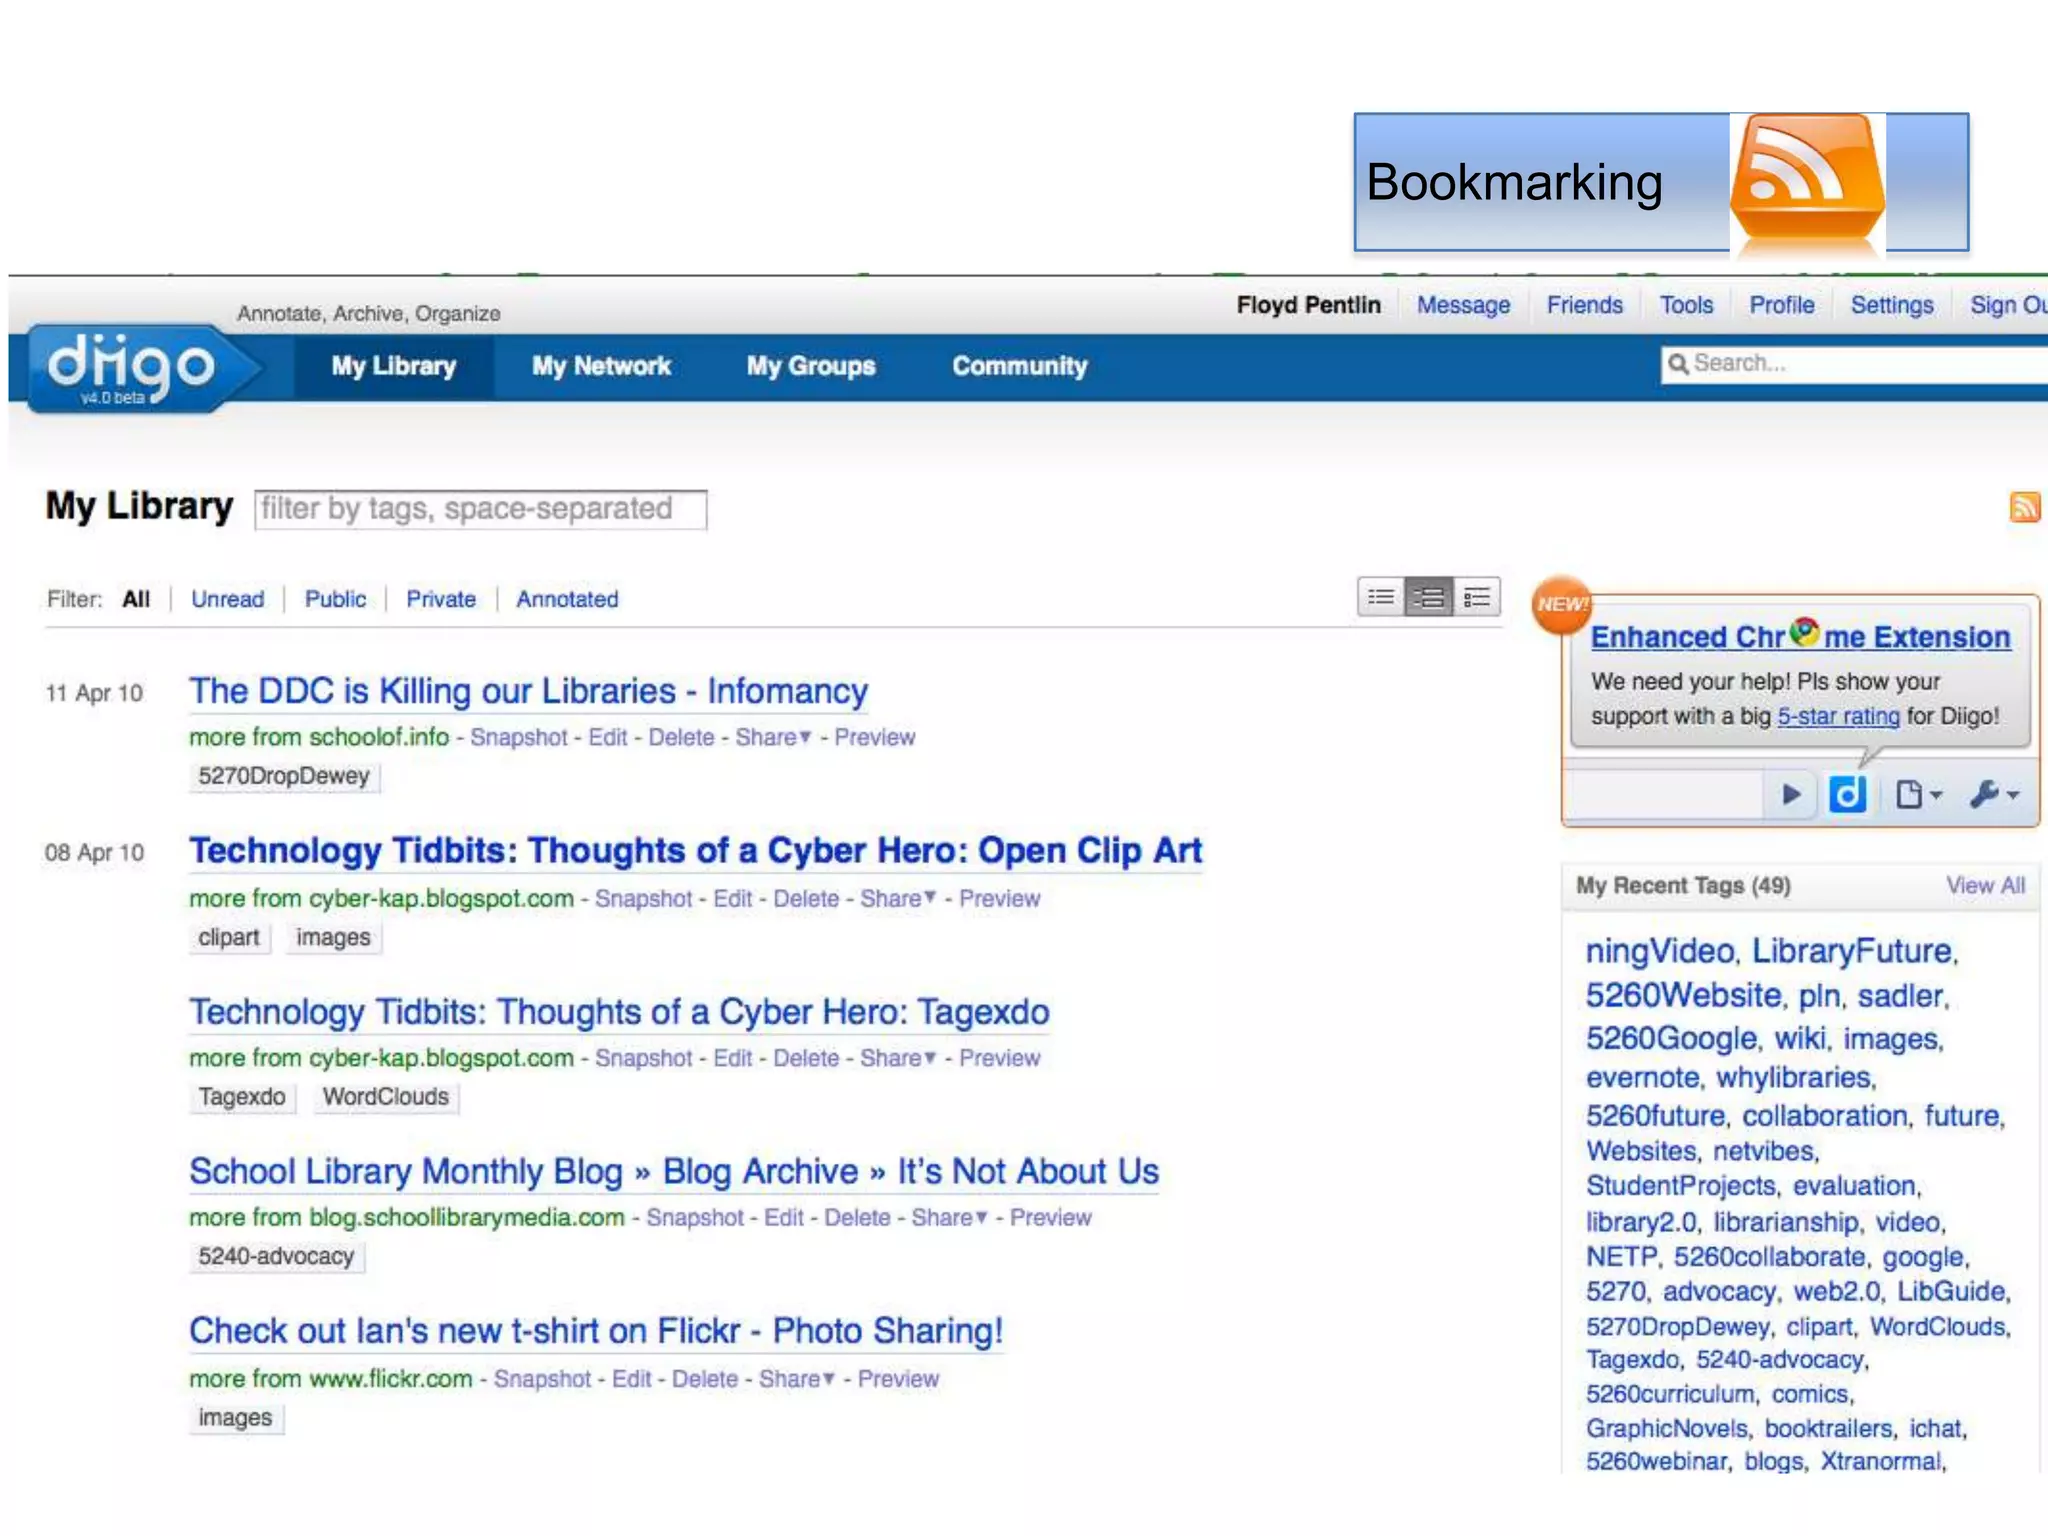Open the Share dropdown for the DDC bookmark
This screenshot has width=2048, height=1536.
(773, 738)
